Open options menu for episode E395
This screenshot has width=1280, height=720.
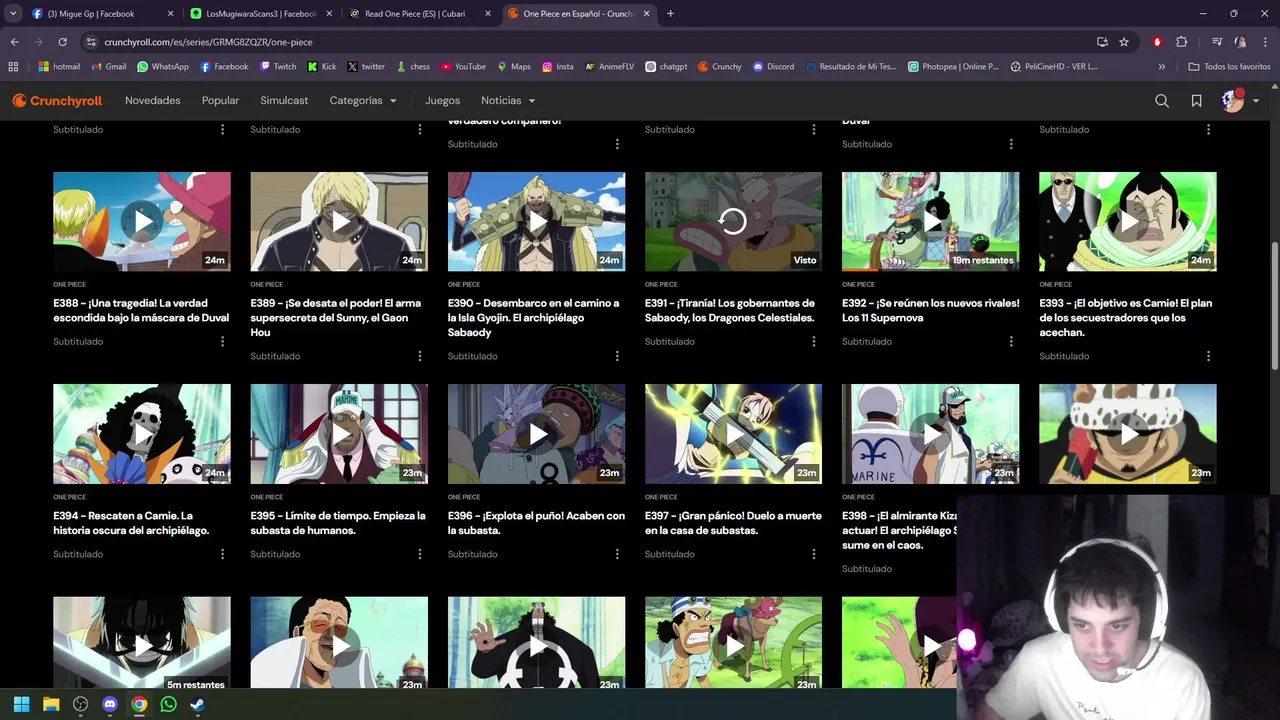(419, 554)
